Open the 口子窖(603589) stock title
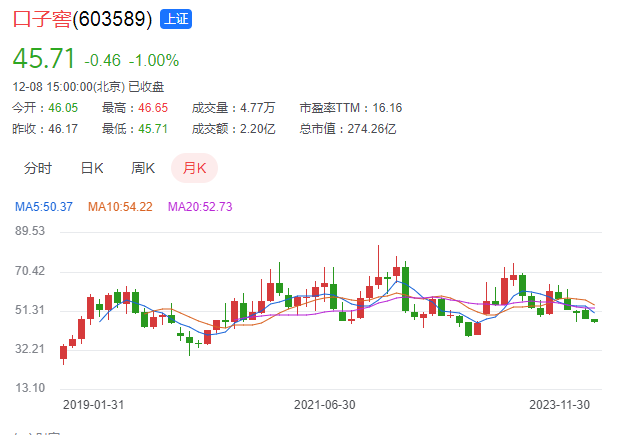Image resolution: width=619 pixels, height=435 pixels. (x=82, y=19)
